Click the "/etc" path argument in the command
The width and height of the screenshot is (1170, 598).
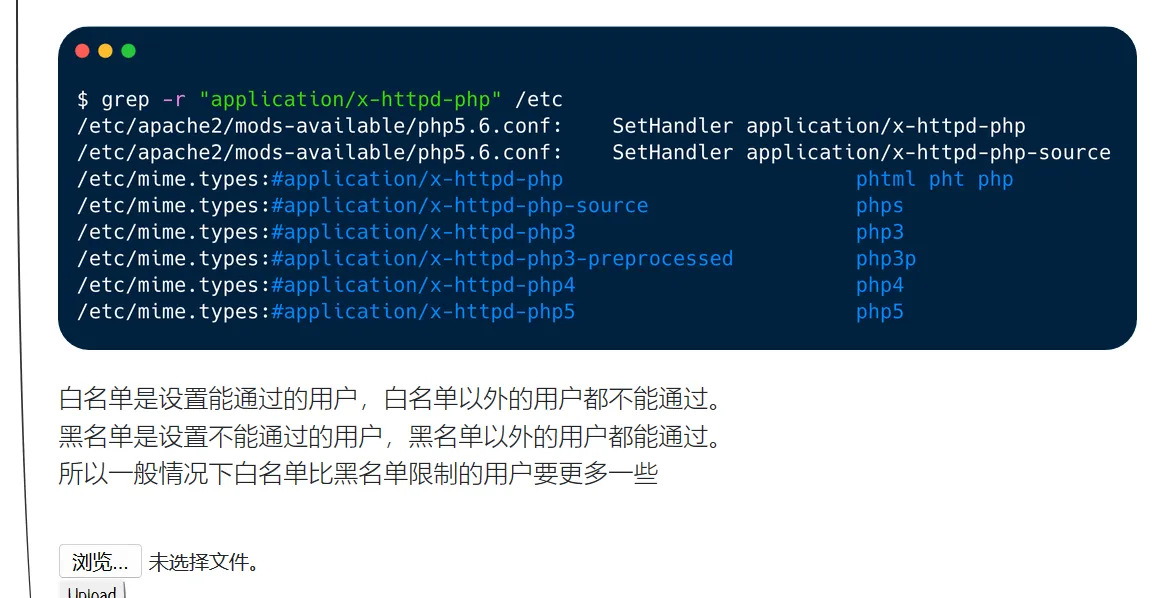[539, 100]
